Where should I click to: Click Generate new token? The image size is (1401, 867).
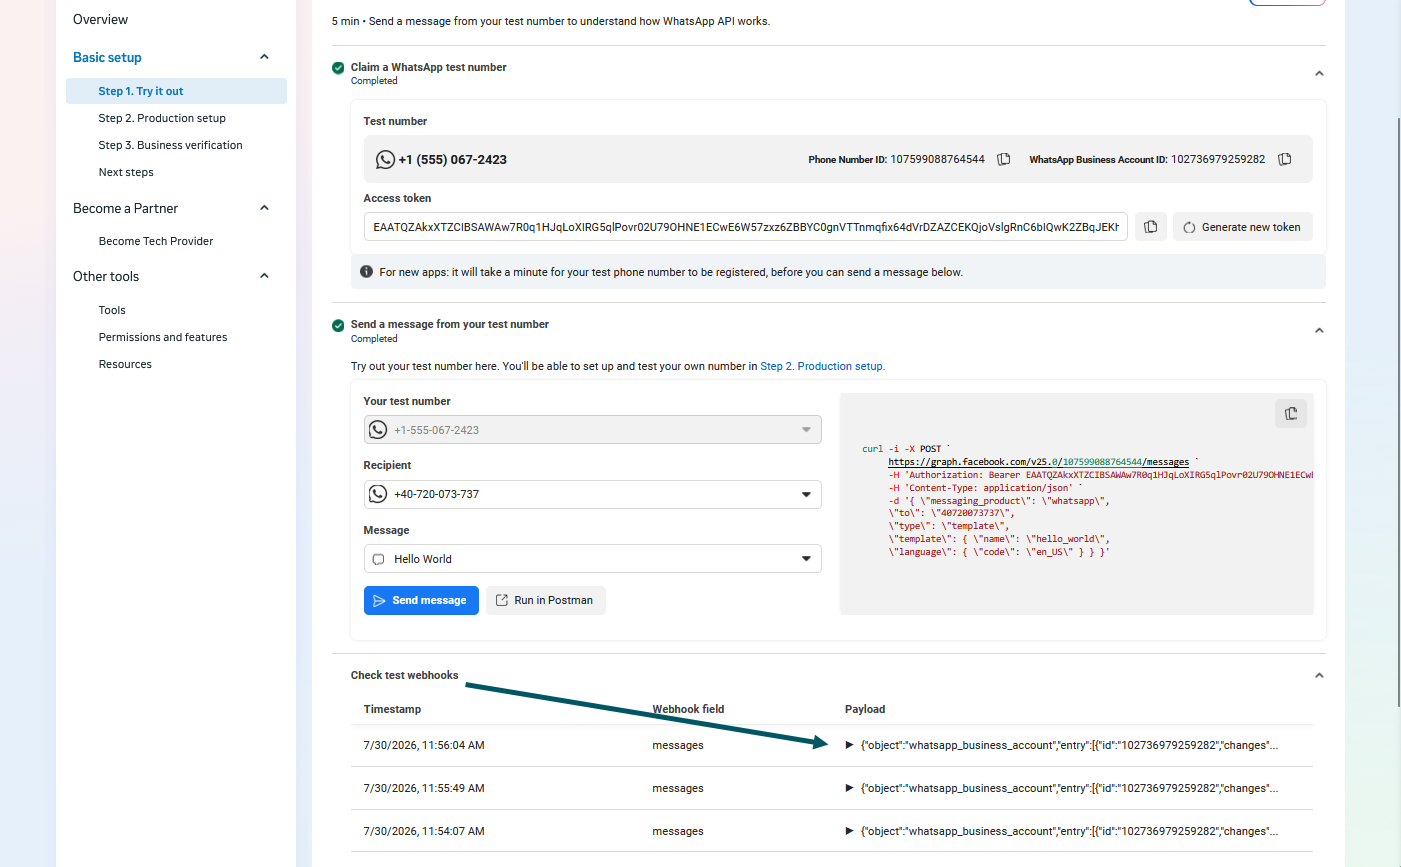(1242, 227)
